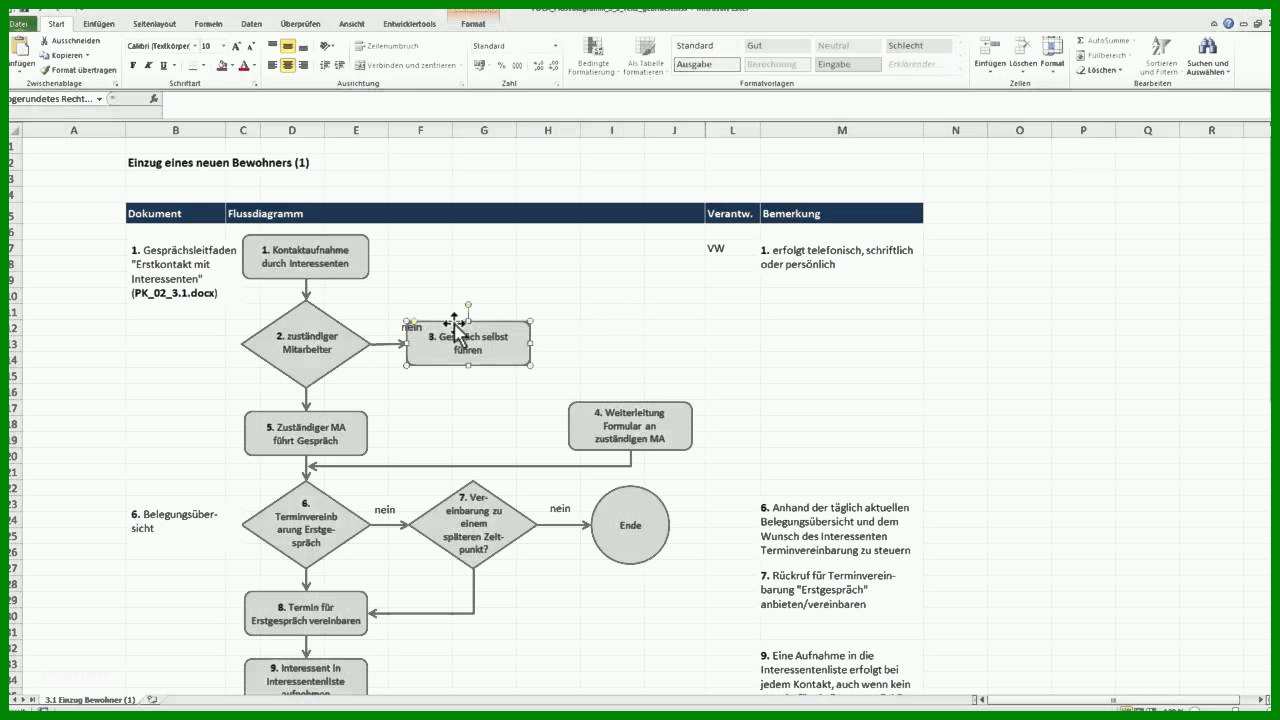
Task: Toggle top vertical alignment
Action: pyautogui.click(x=272, y=46)
